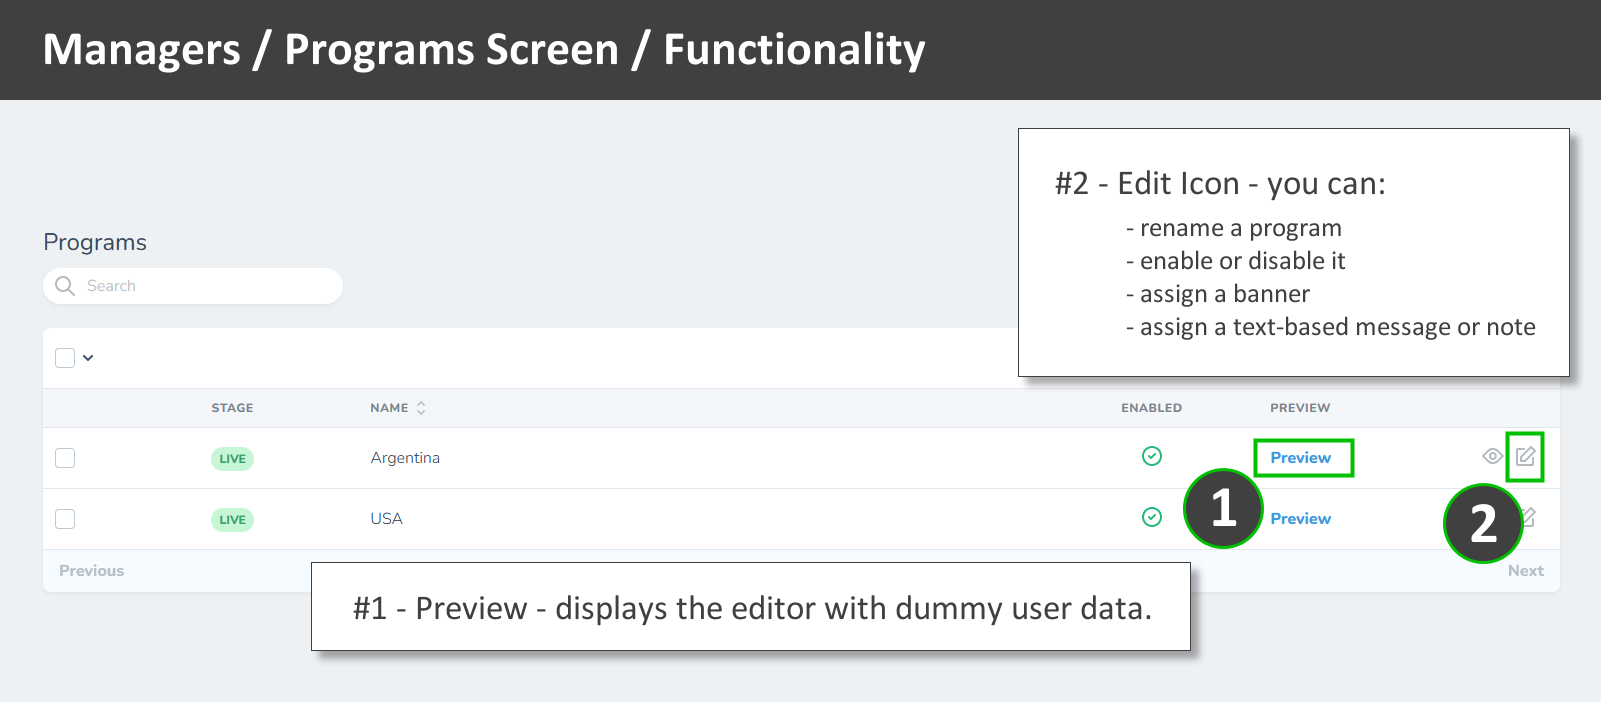Click the Preview button for Argentina

tap(1301, 457)
